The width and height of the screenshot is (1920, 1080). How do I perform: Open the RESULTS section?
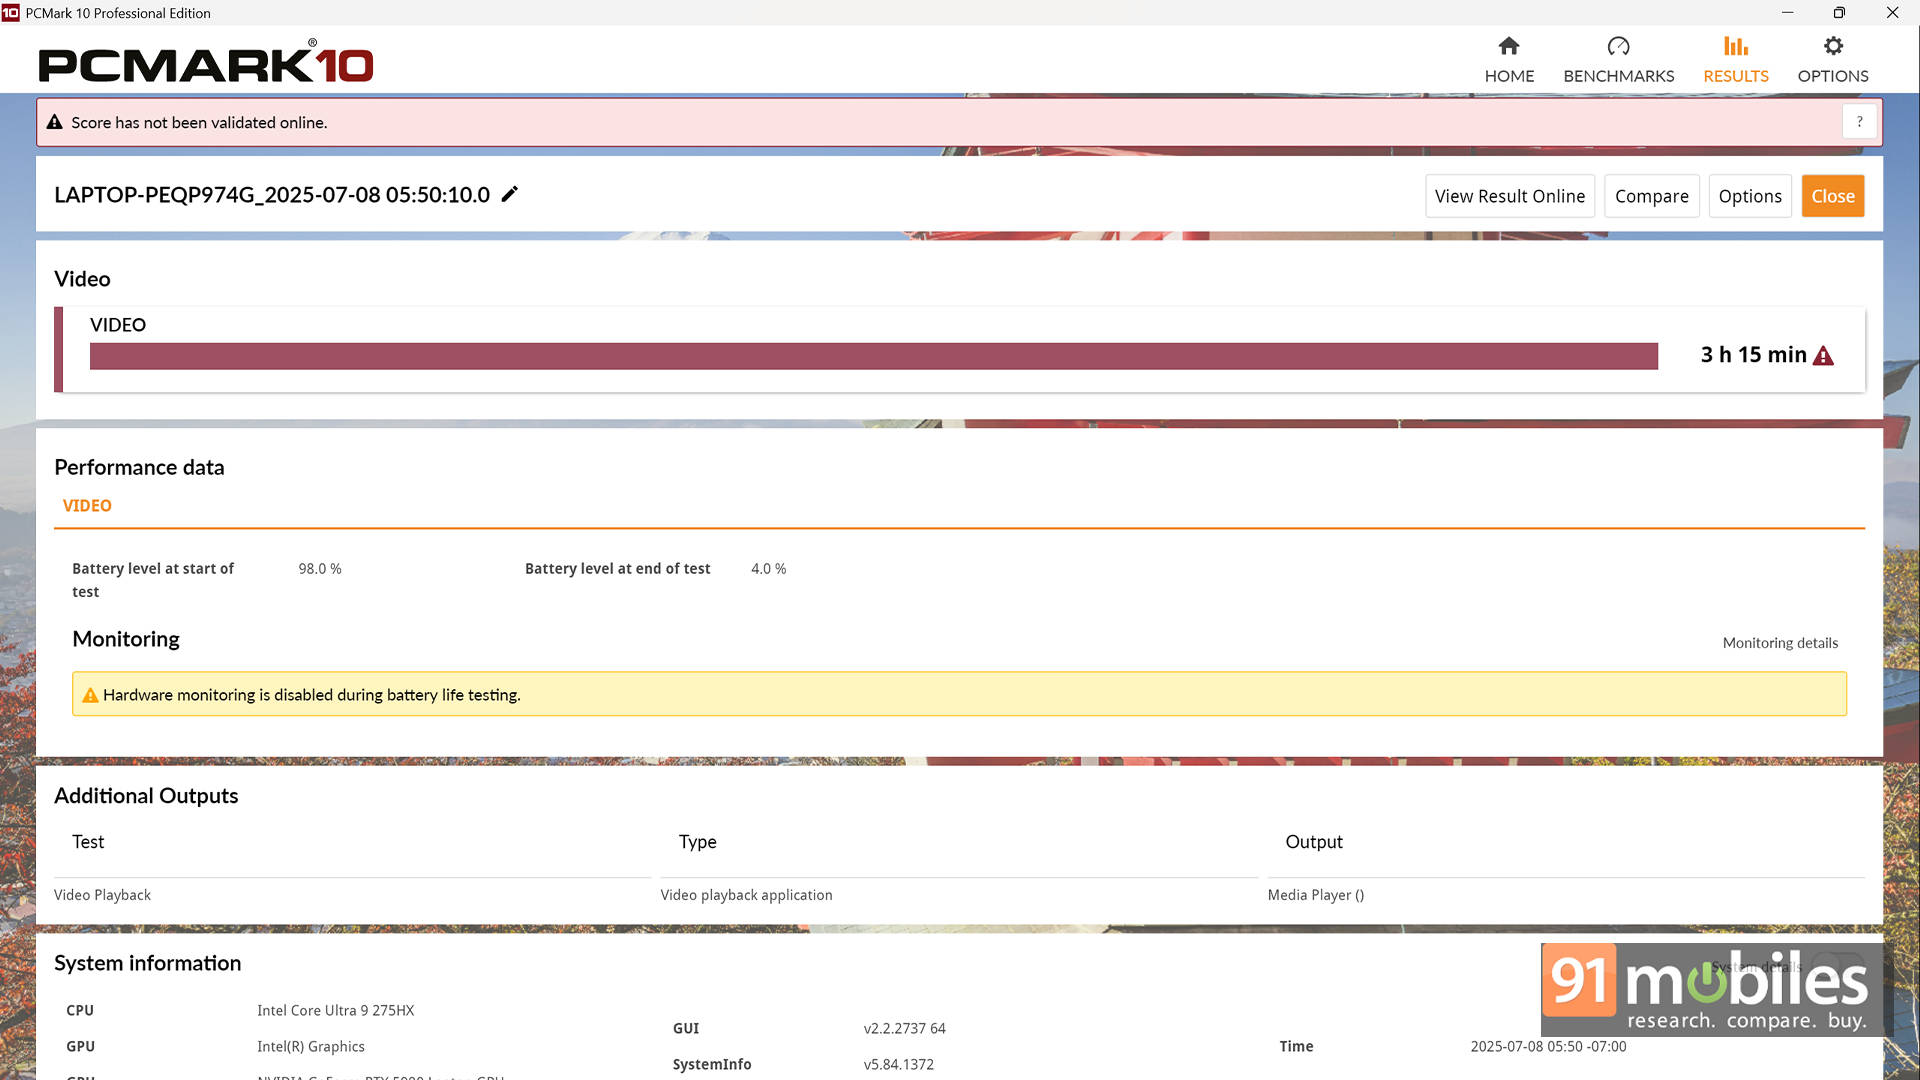(1735, 60)
